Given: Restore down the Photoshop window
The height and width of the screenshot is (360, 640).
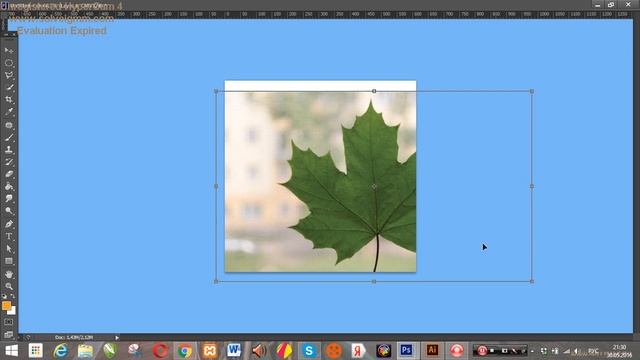Looking at the screenshot, I should (x=611, y=4).
